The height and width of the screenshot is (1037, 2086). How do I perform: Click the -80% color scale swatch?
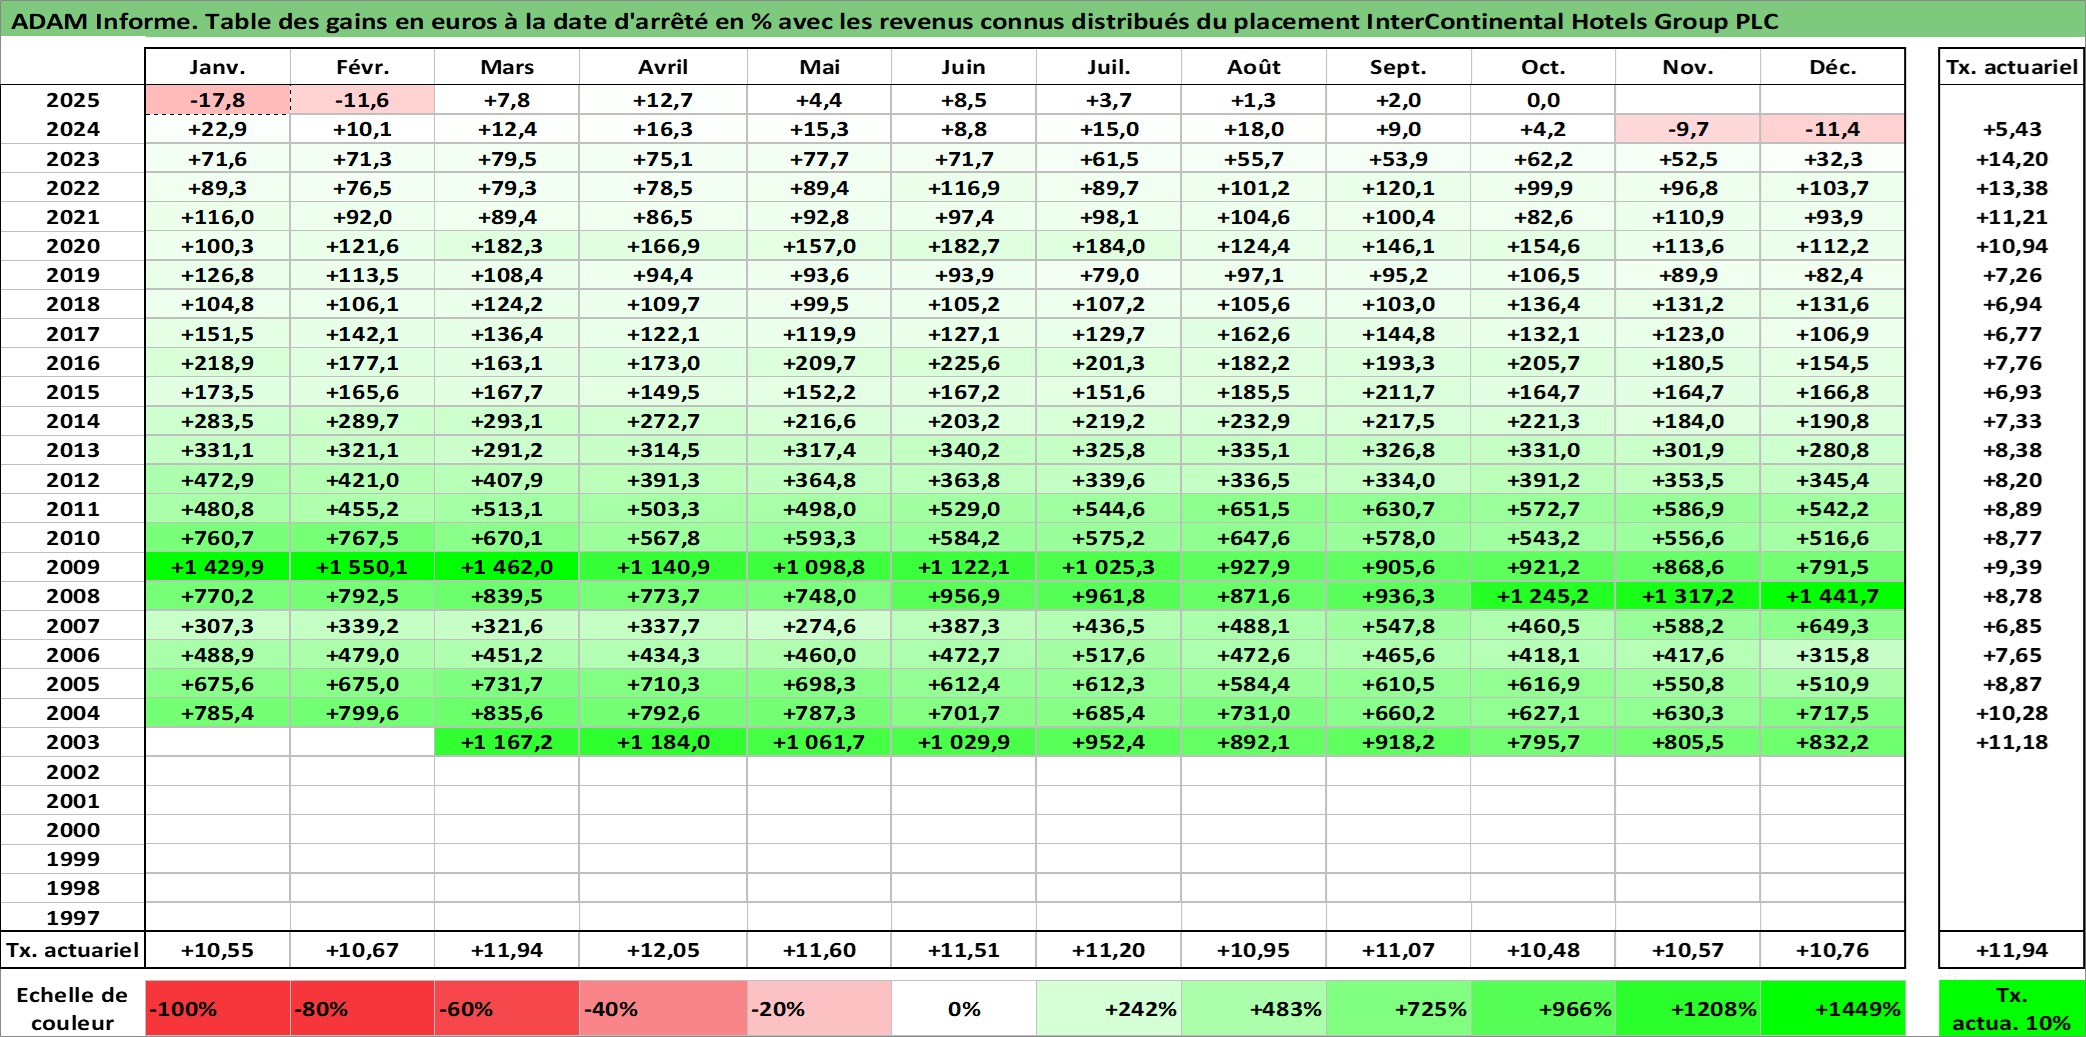pyautogui.click(x=362, y=1008)
